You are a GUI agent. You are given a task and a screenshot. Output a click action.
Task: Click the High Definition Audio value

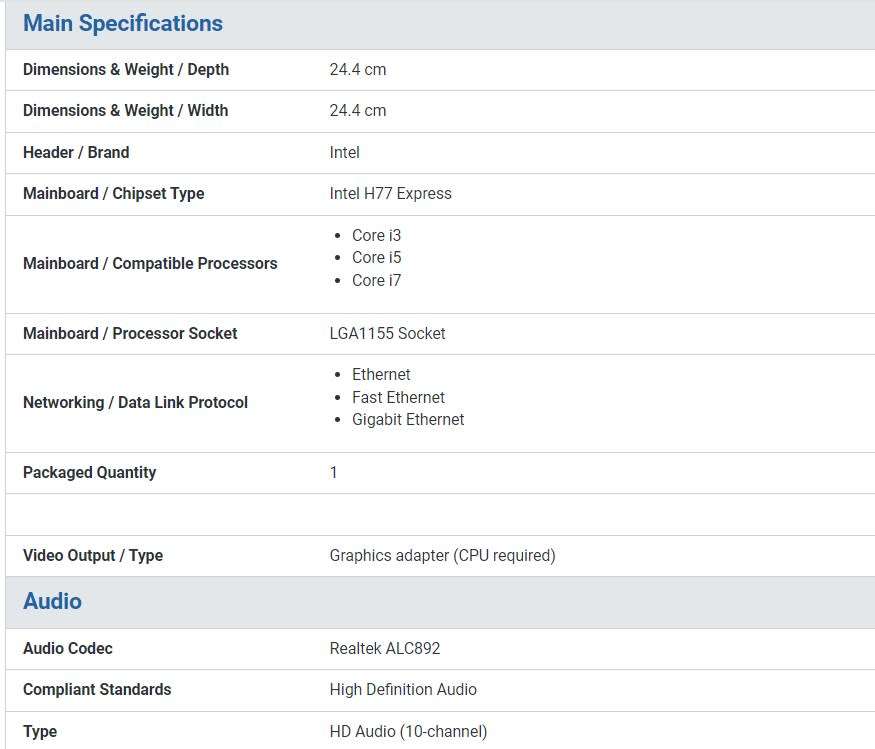click(403, 690)
